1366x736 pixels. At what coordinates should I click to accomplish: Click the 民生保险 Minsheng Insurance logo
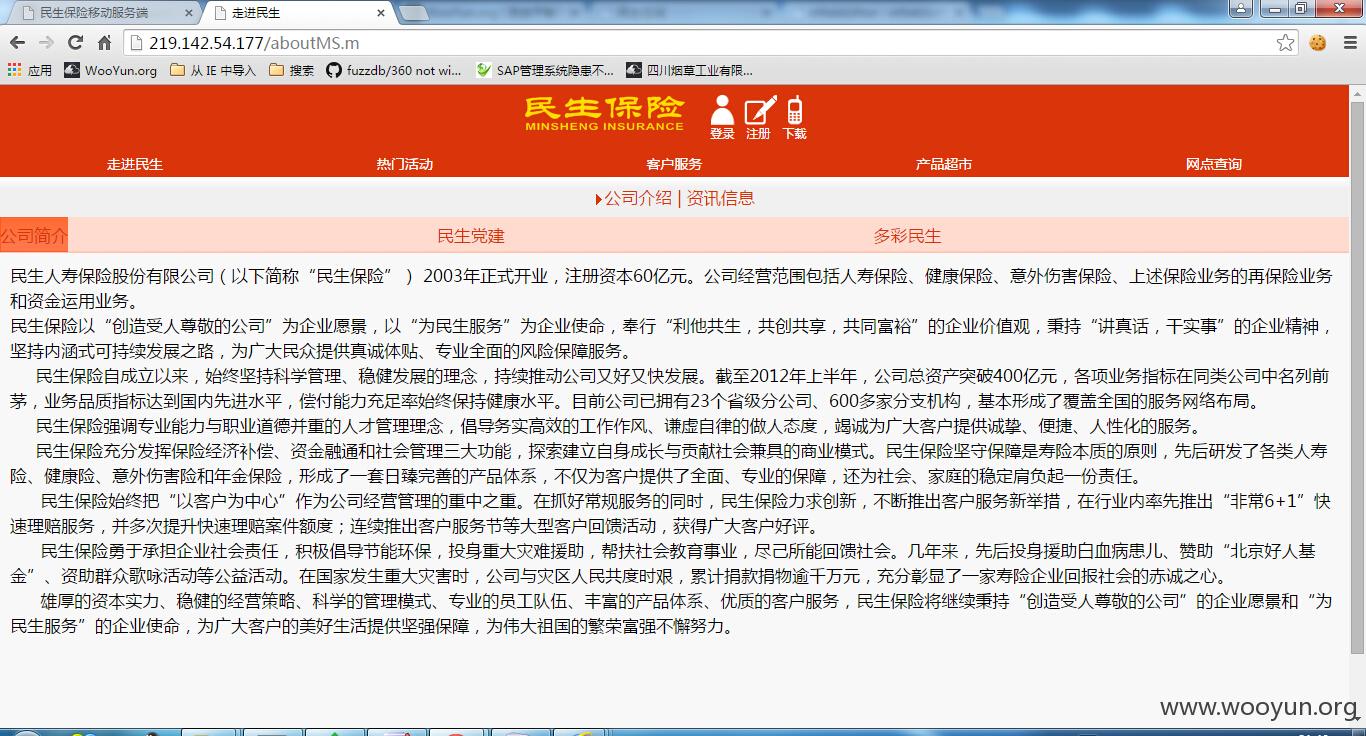604,114
